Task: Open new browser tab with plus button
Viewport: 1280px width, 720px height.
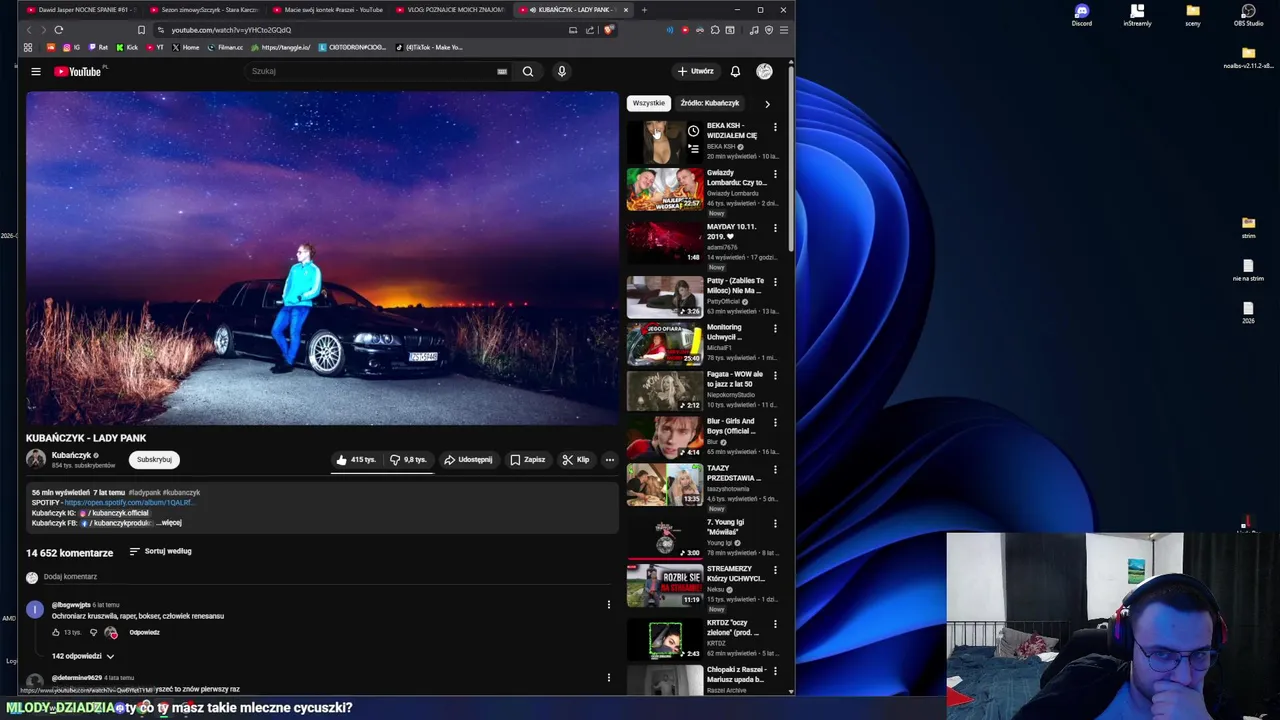Action: (644, 10)
